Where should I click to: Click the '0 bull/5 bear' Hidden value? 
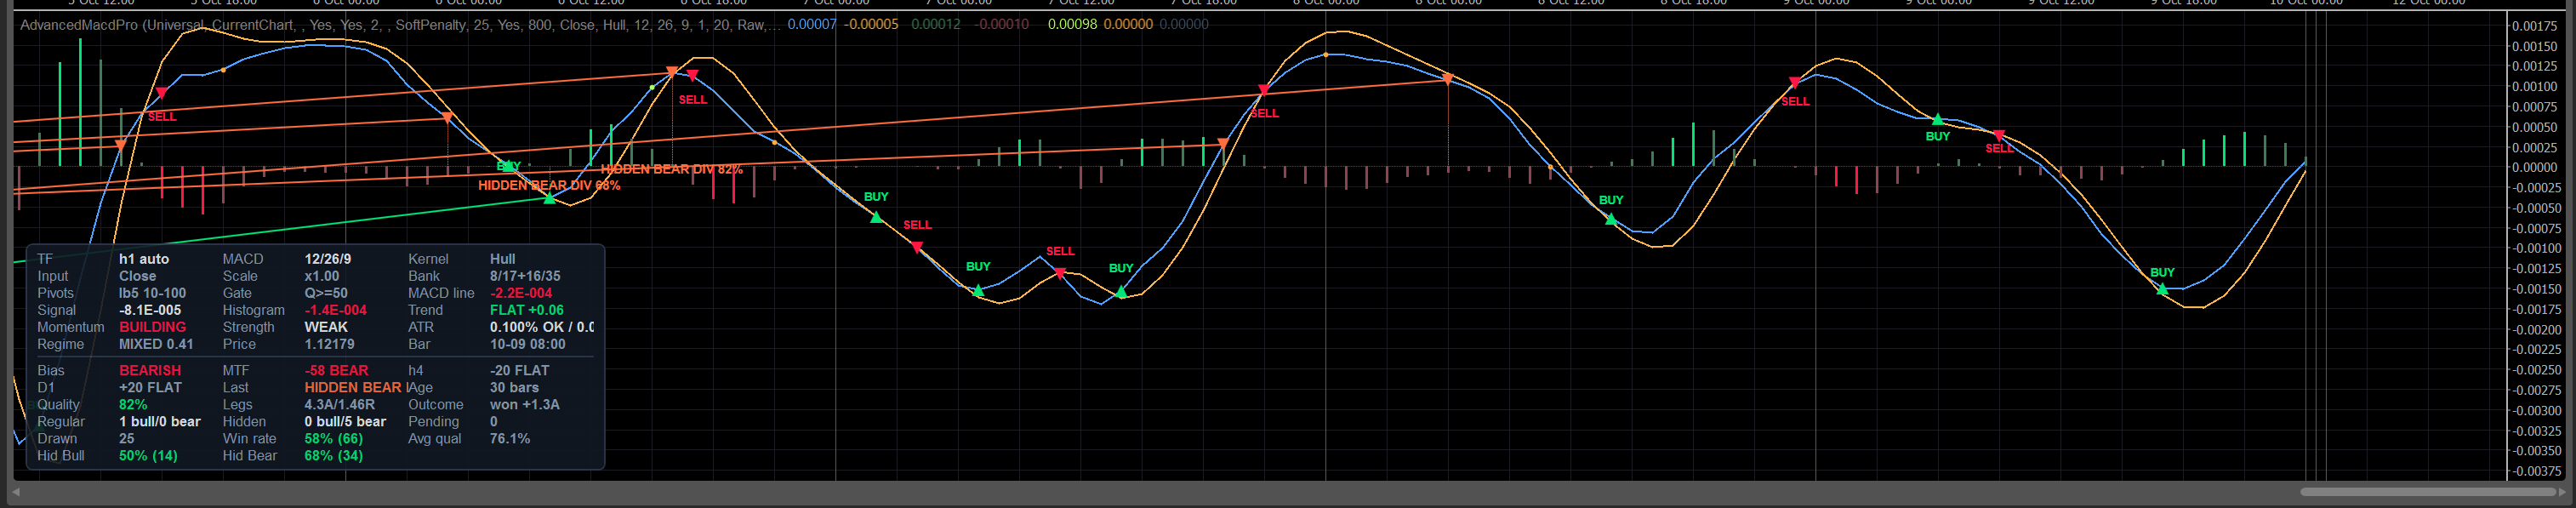[345, 421]
